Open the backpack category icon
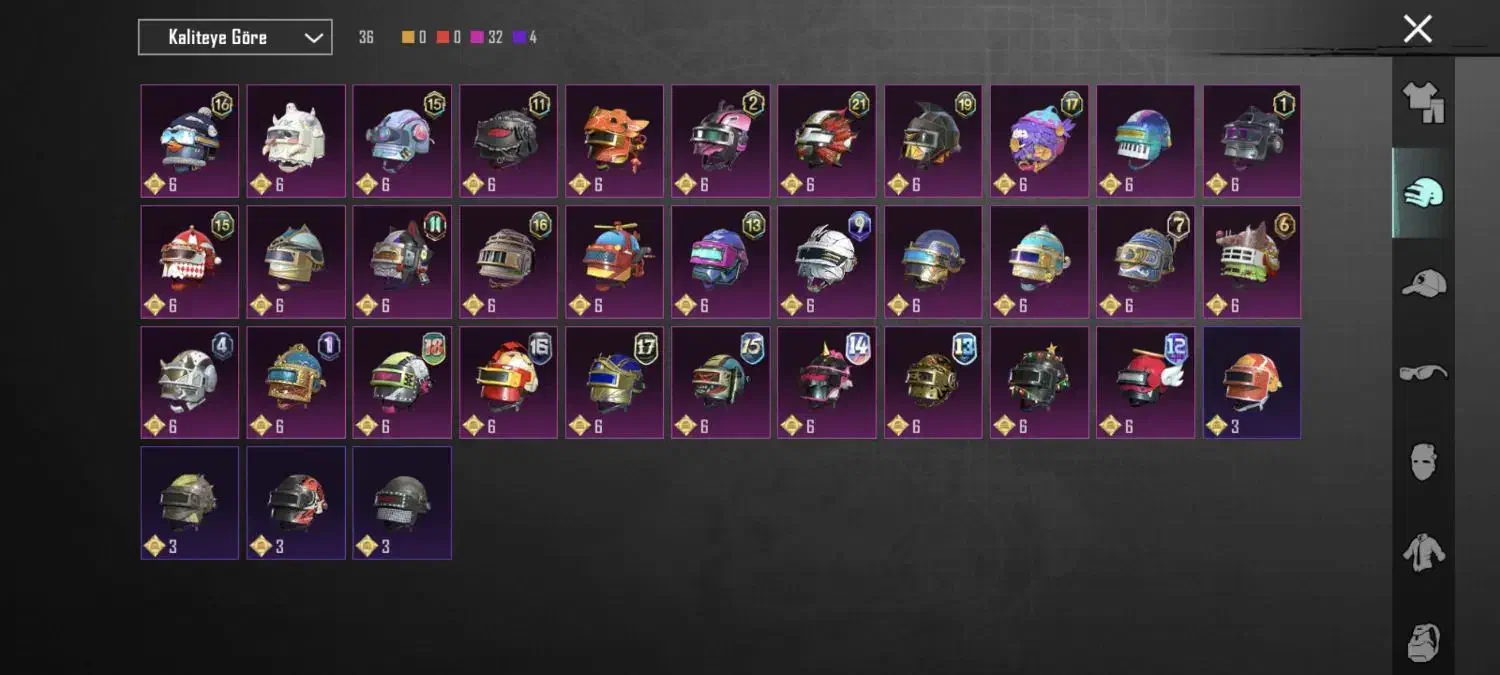Viewport: 1500px width, 675px height. tap(1424, 640)
